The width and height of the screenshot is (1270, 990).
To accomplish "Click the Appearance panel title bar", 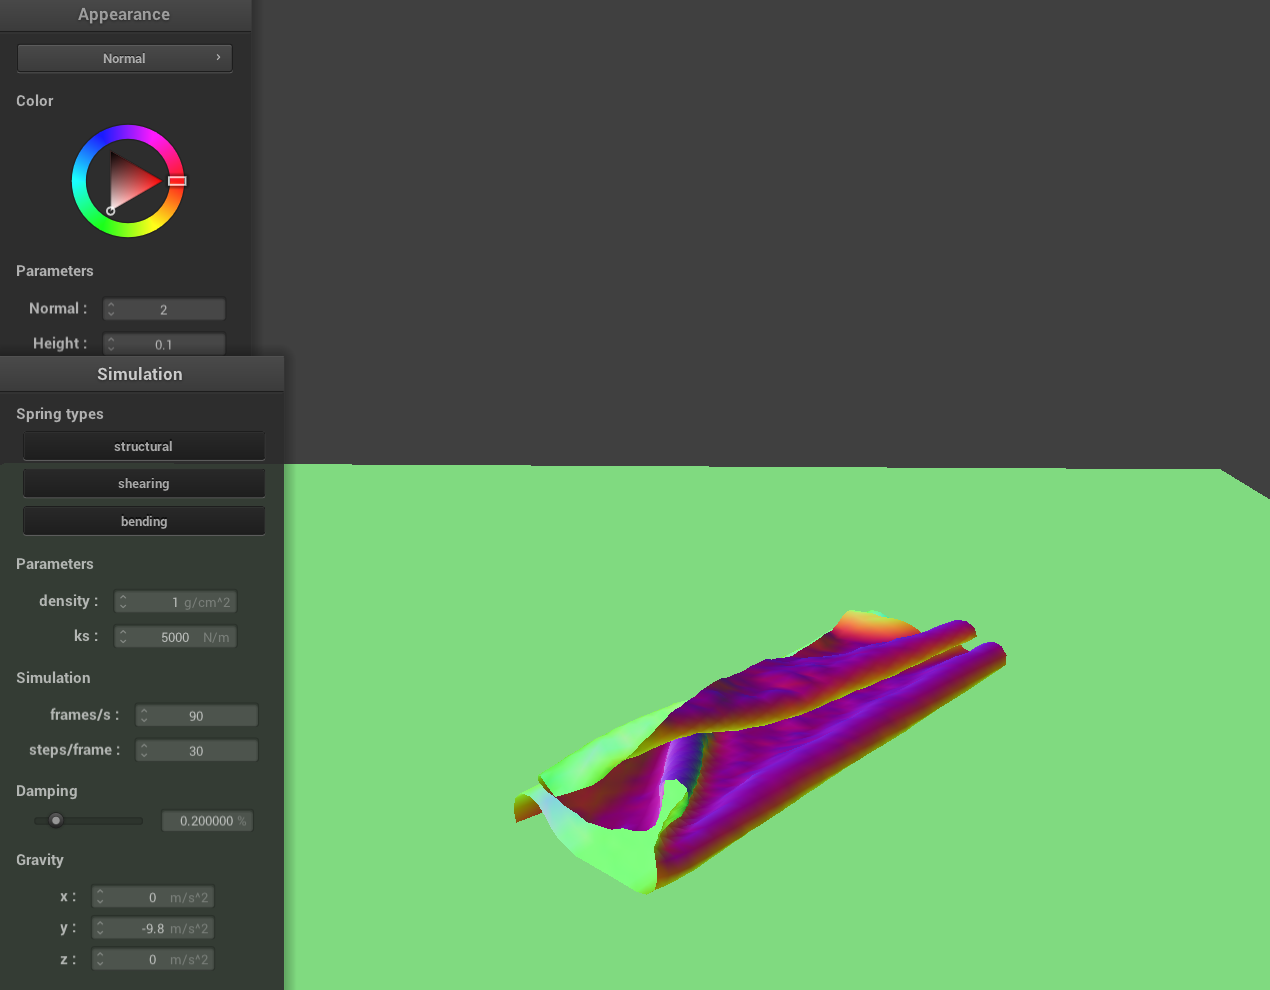I will [x=124, y=15].
